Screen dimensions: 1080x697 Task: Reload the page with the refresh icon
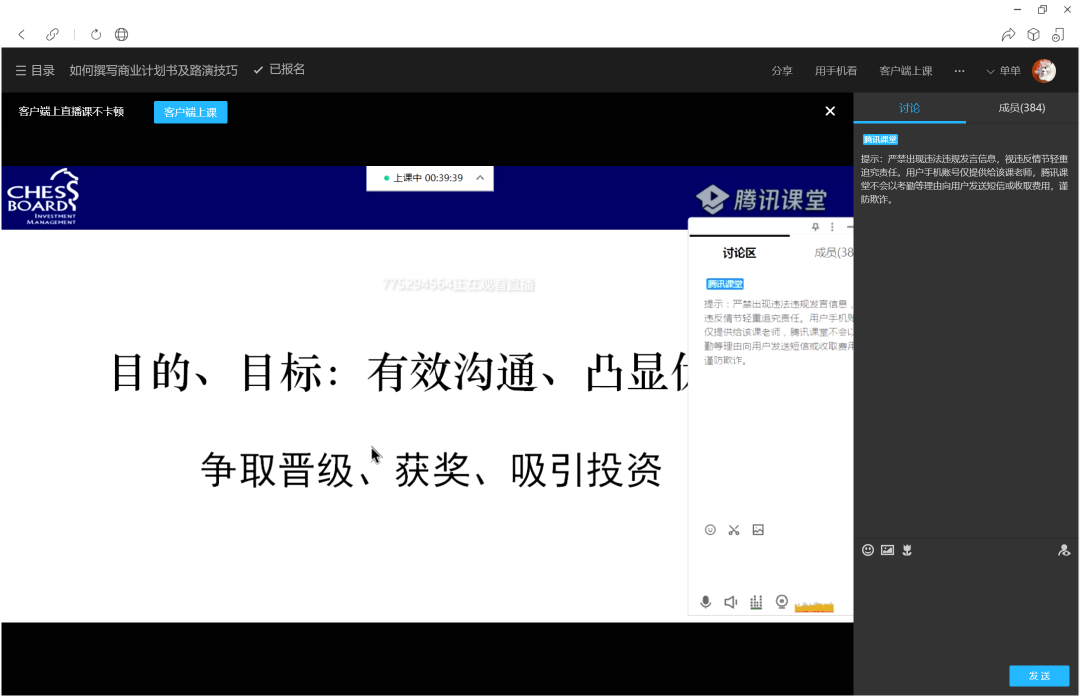96,34
